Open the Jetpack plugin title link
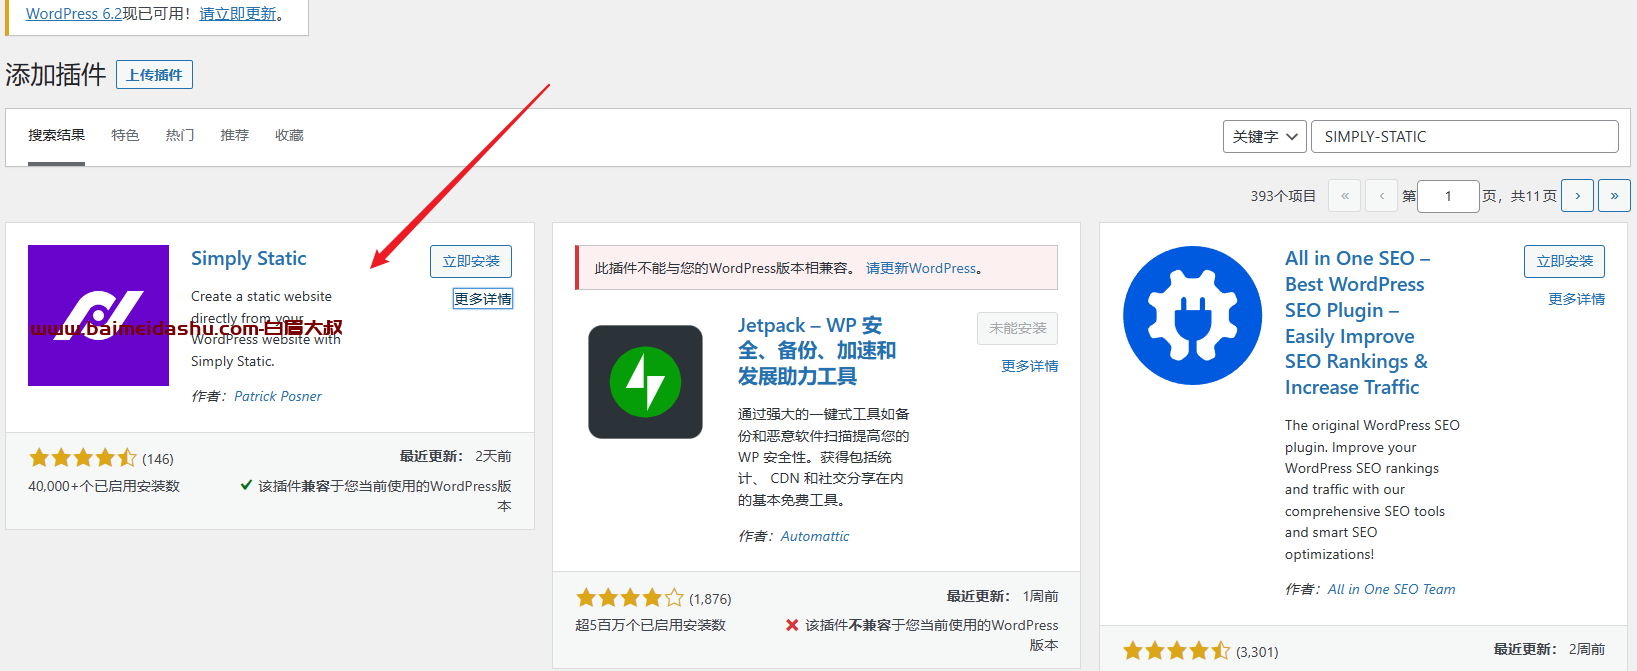This screenshot has width=1637, height=671. pos(817,351)
